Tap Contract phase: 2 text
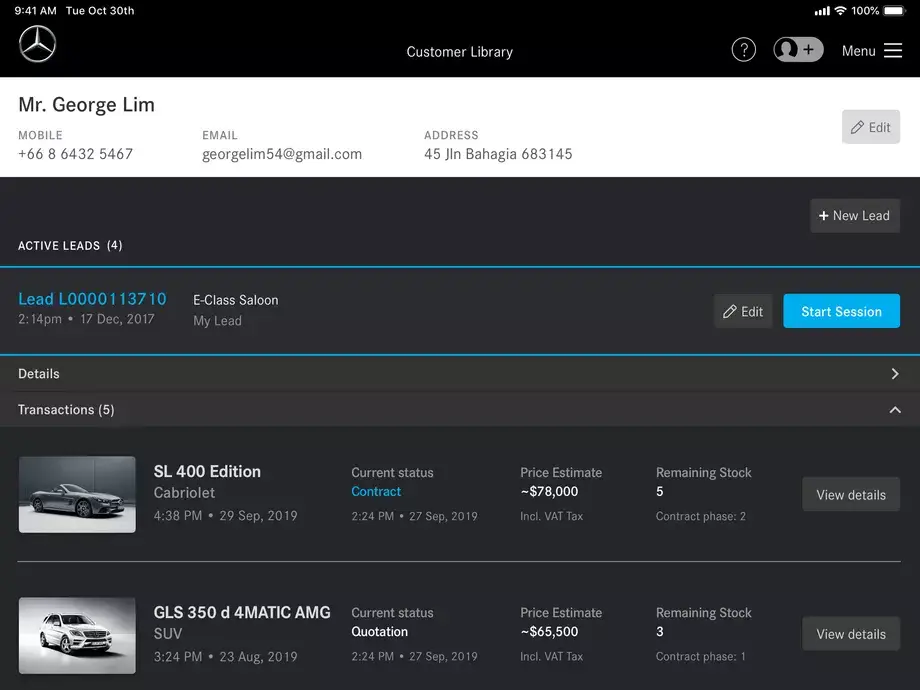This screenshot has height=690, width=920. click(x=701, y=516)
